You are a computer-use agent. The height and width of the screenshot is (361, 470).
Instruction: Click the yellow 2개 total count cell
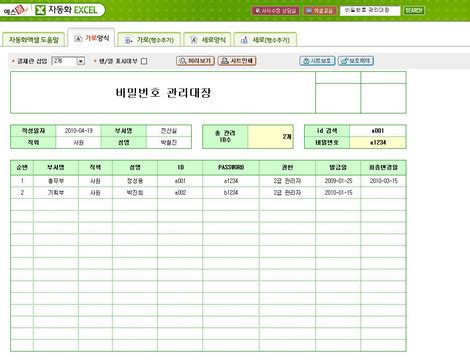(270, 136)
